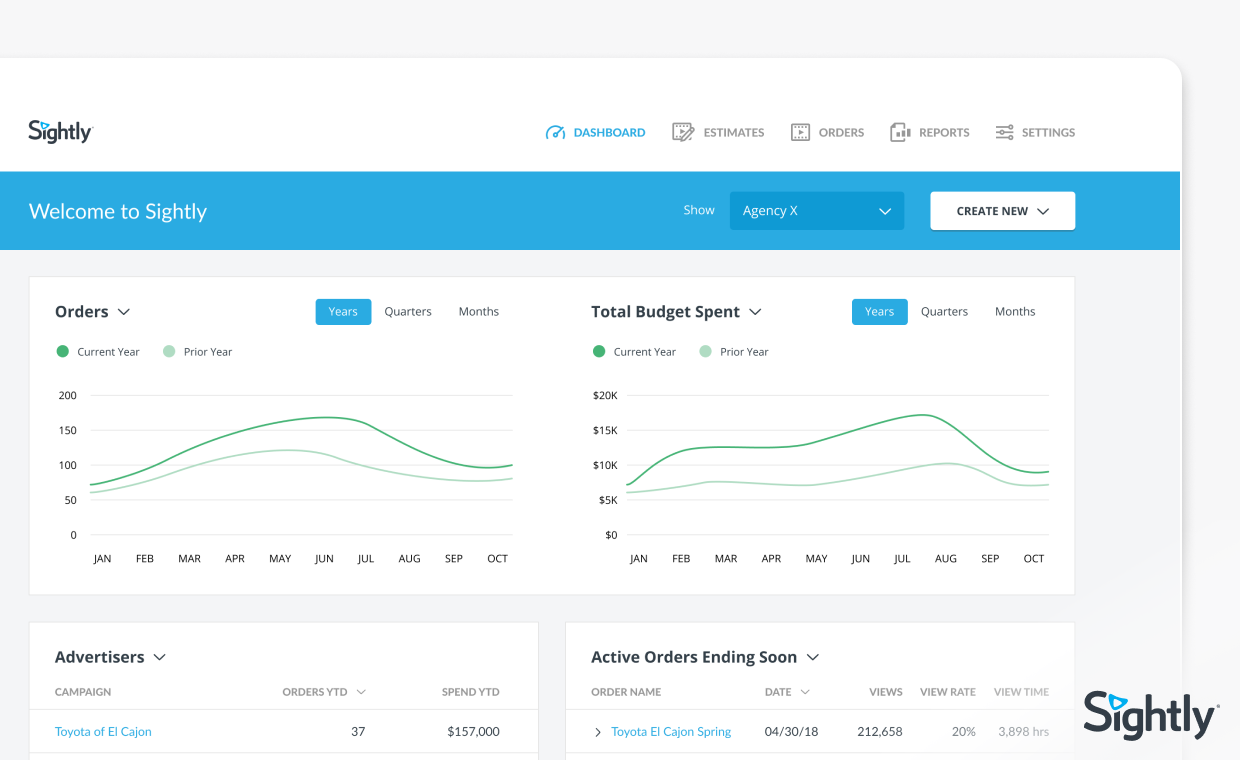The image size is (1240, 760).
Task: Select Quarters in Total Budget Spent chart
Action: coord(944,312)
